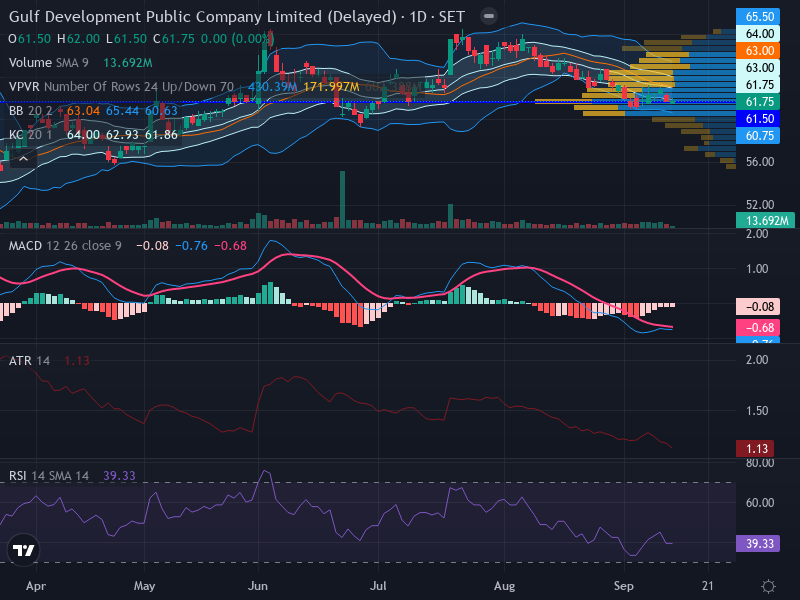The width and height of the screenshot is (800, 600).
Task: Click the dark blue 61.50 price label
Action: pyautogui.click(x=758, y=119)
